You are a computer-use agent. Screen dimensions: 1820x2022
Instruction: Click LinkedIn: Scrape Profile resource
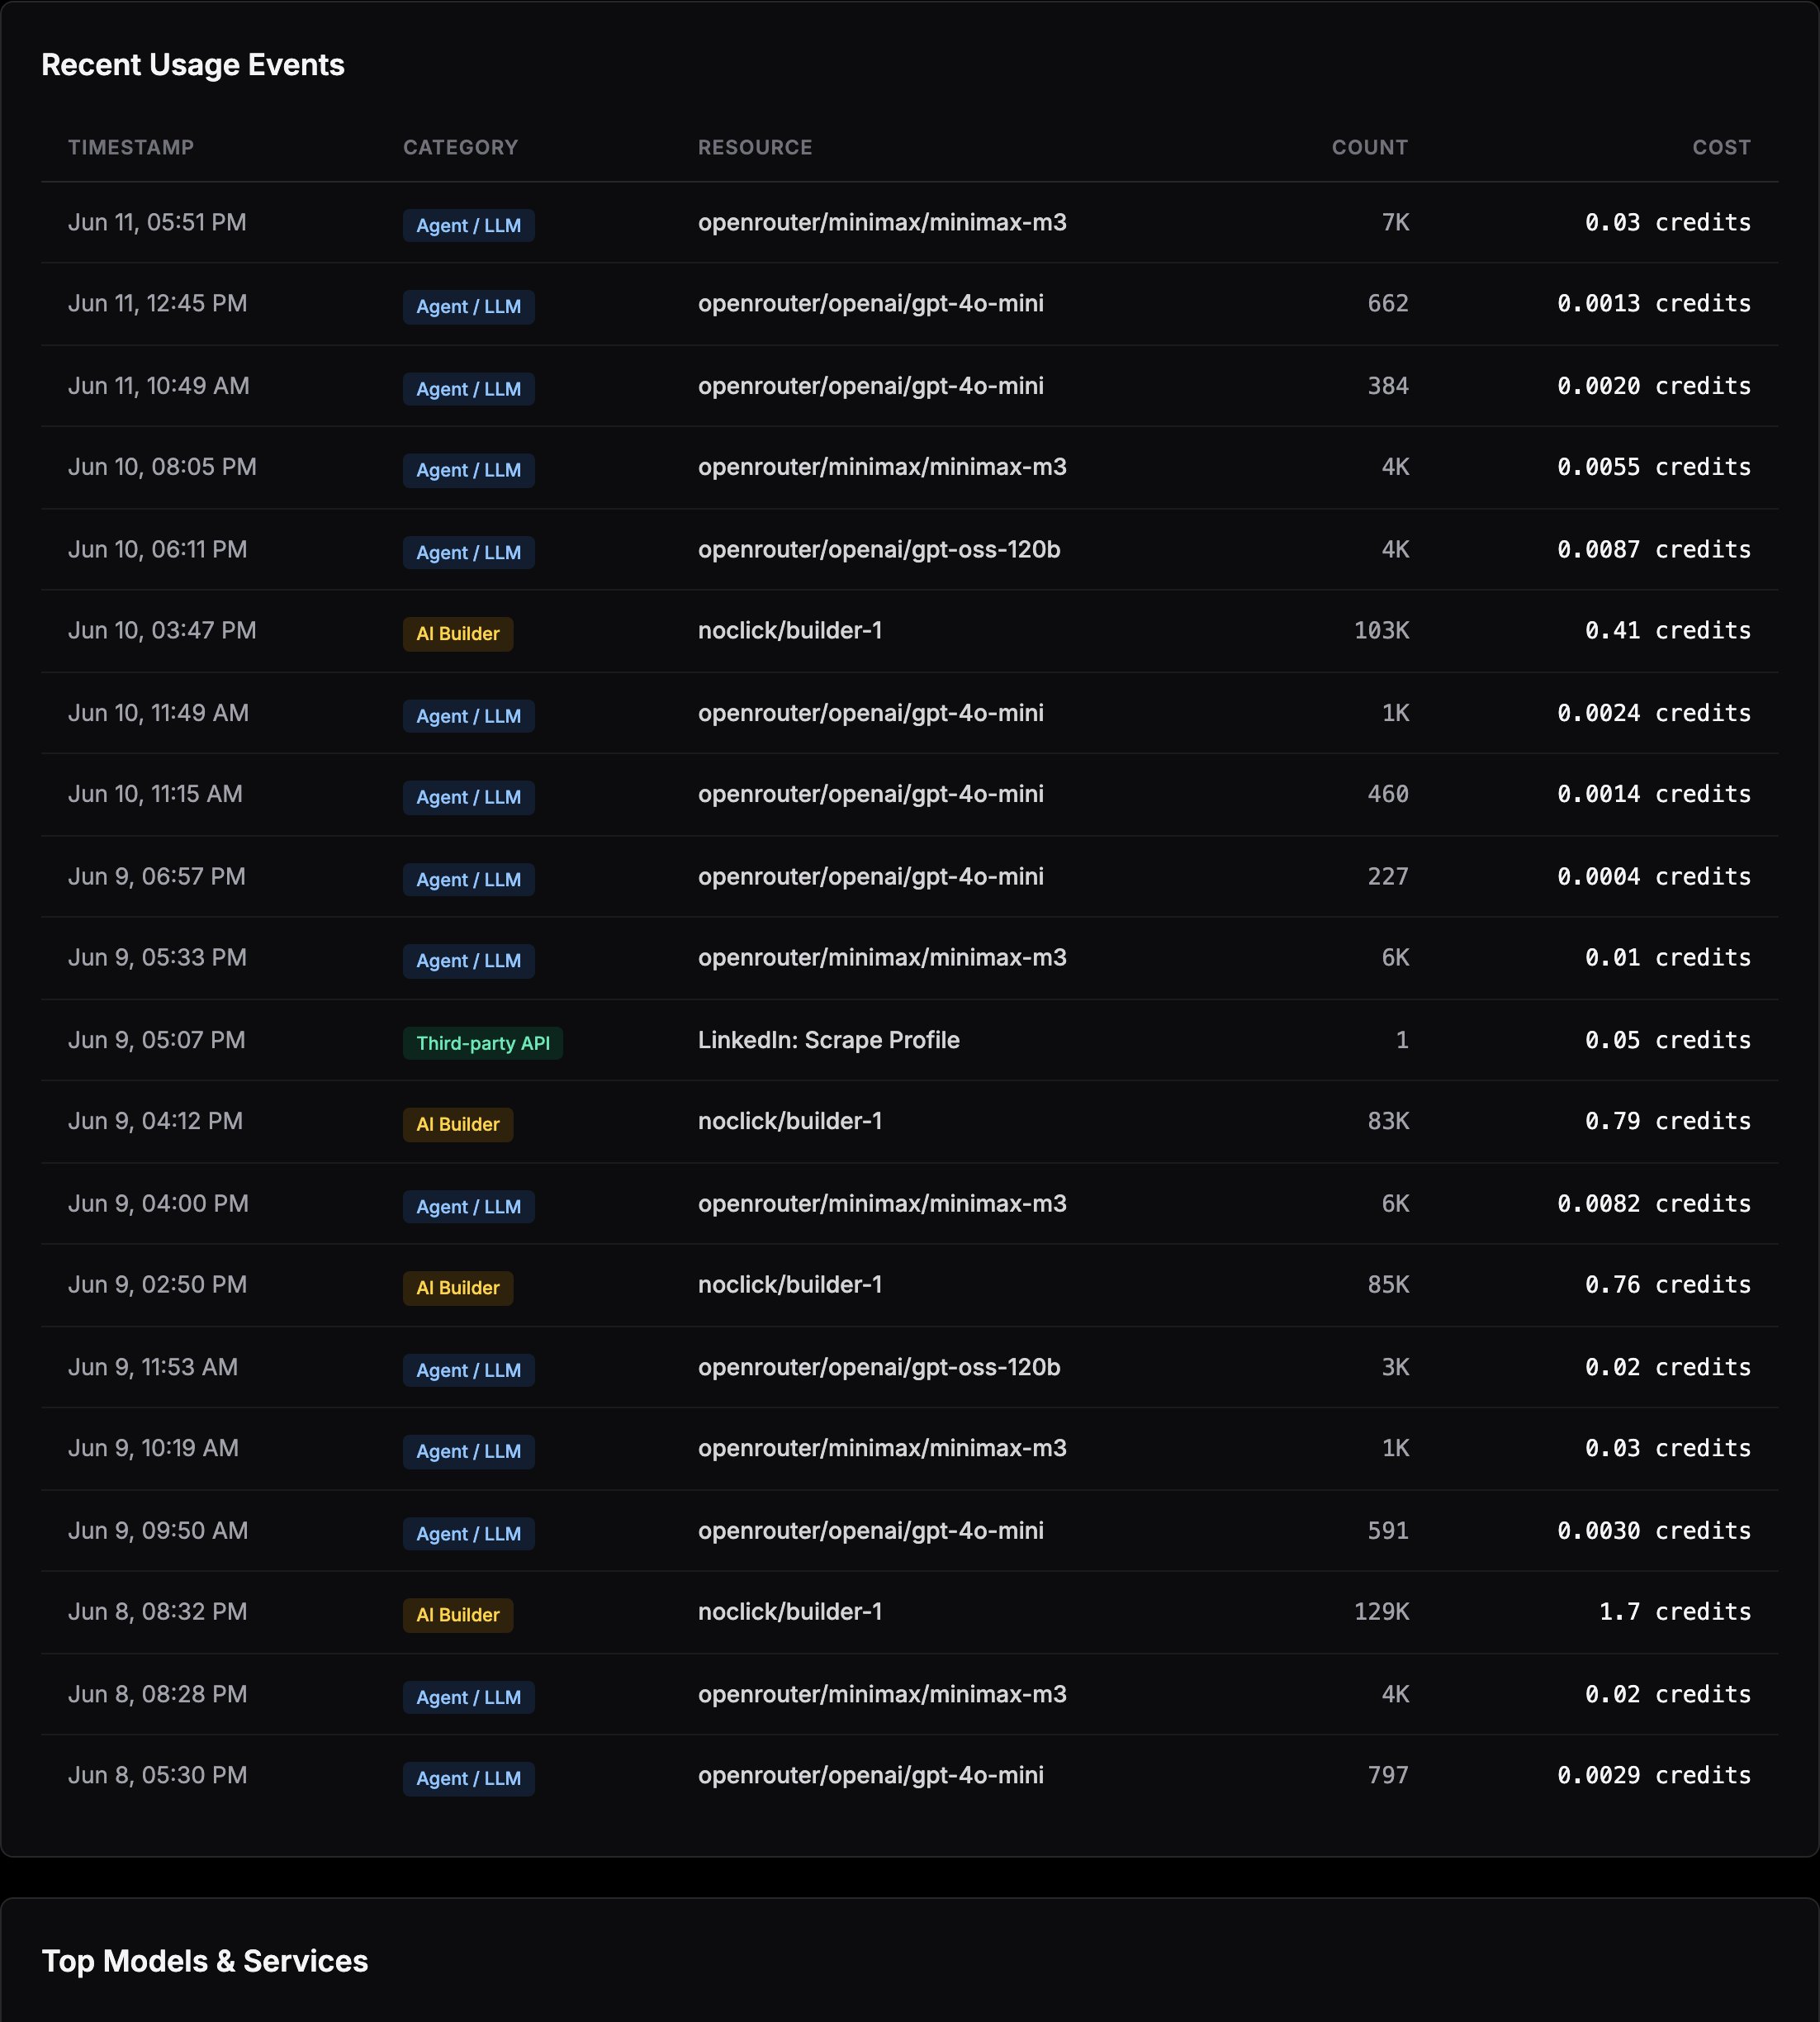click(x=829, y=1040)
